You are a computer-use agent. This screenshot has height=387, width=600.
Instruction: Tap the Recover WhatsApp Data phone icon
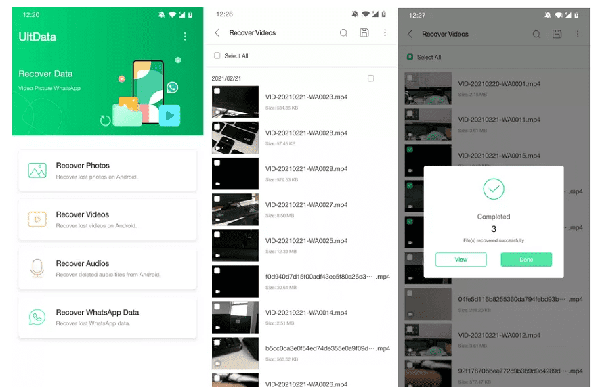pos(37,317)
